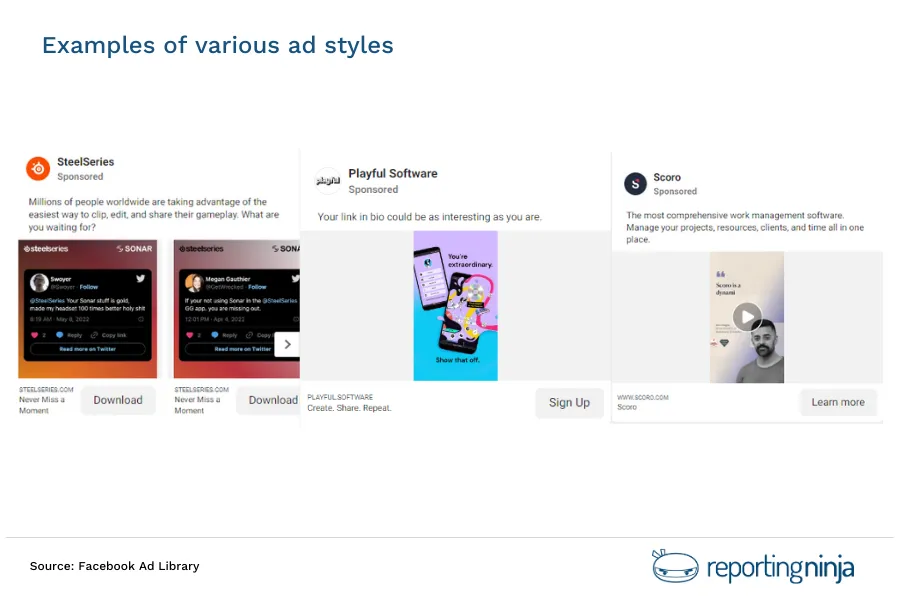Screen dimensions: 900x600
Task: Click Swoyer's circular profile picture
Action: pos(40,282)
